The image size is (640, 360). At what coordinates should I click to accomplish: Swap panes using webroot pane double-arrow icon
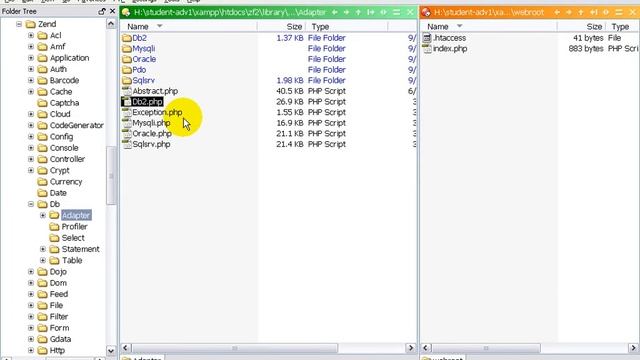pyautogui.click(x=606, y=12)
